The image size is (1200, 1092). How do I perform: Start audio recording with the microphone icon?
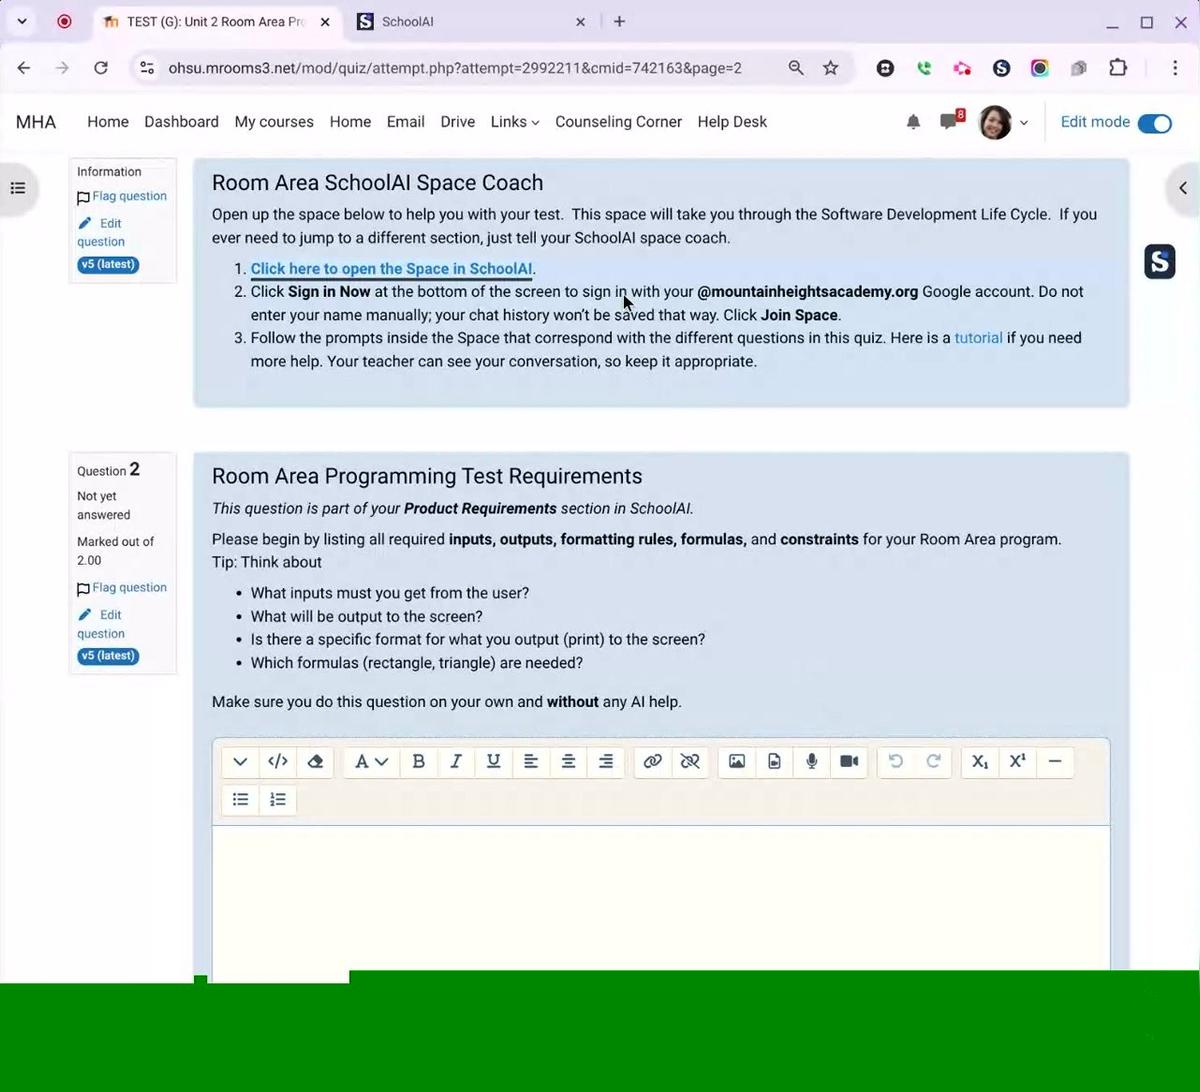click(812, 762)
